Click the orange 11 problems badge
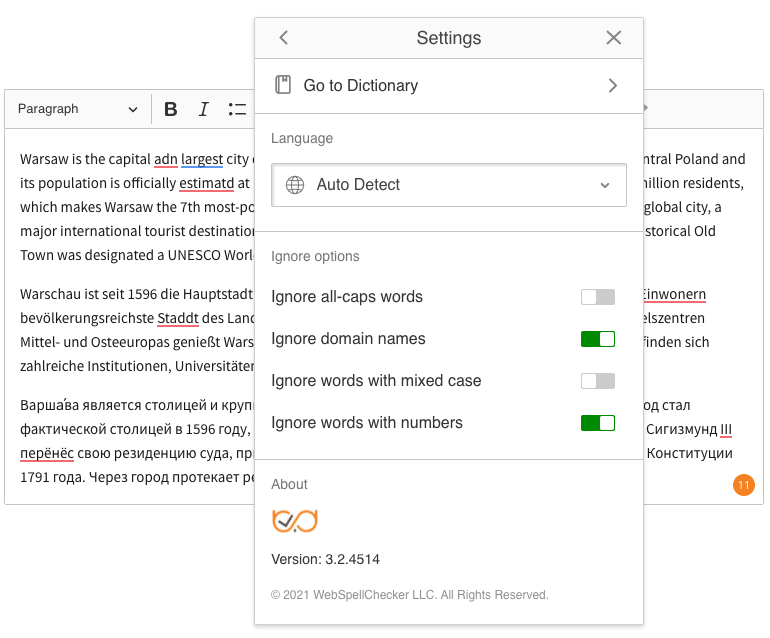 [743, 485]
